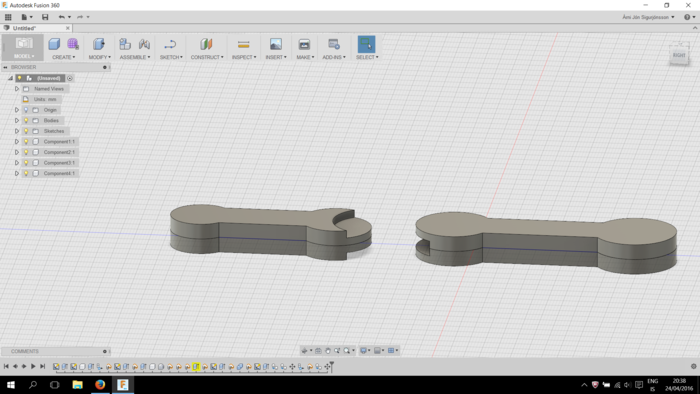
Task: Toggle visibility bulb of Sketches folder
Action: pos(26,131)
